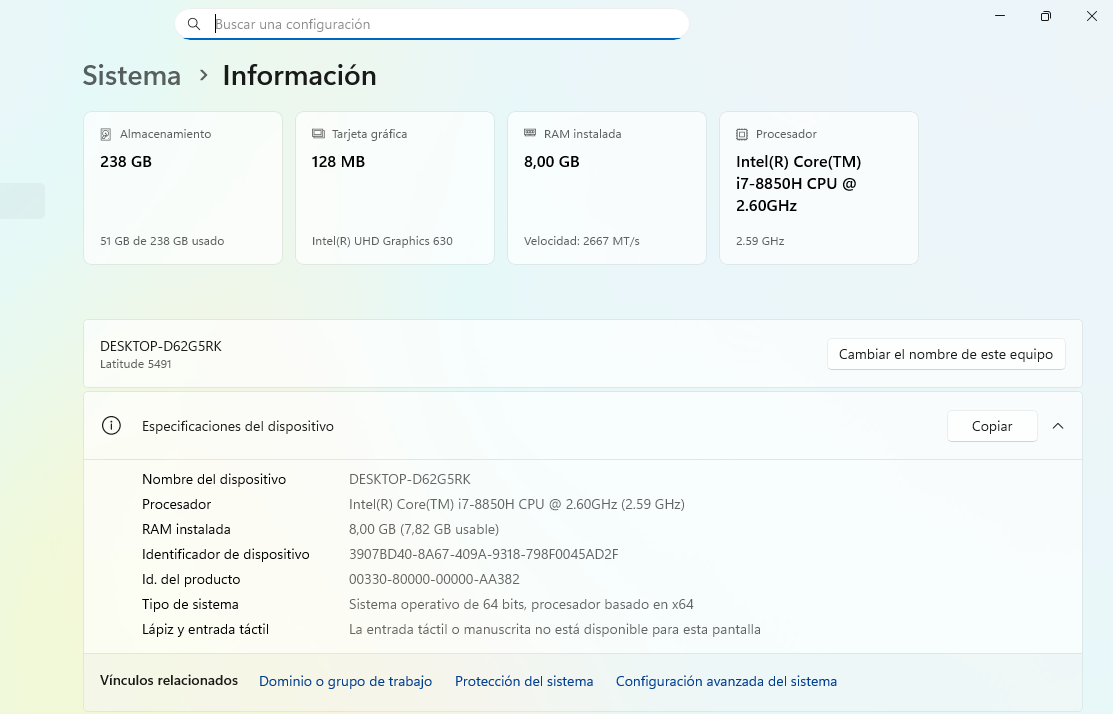Click Cambiar el nombre de este equipo

click(945, 354)
